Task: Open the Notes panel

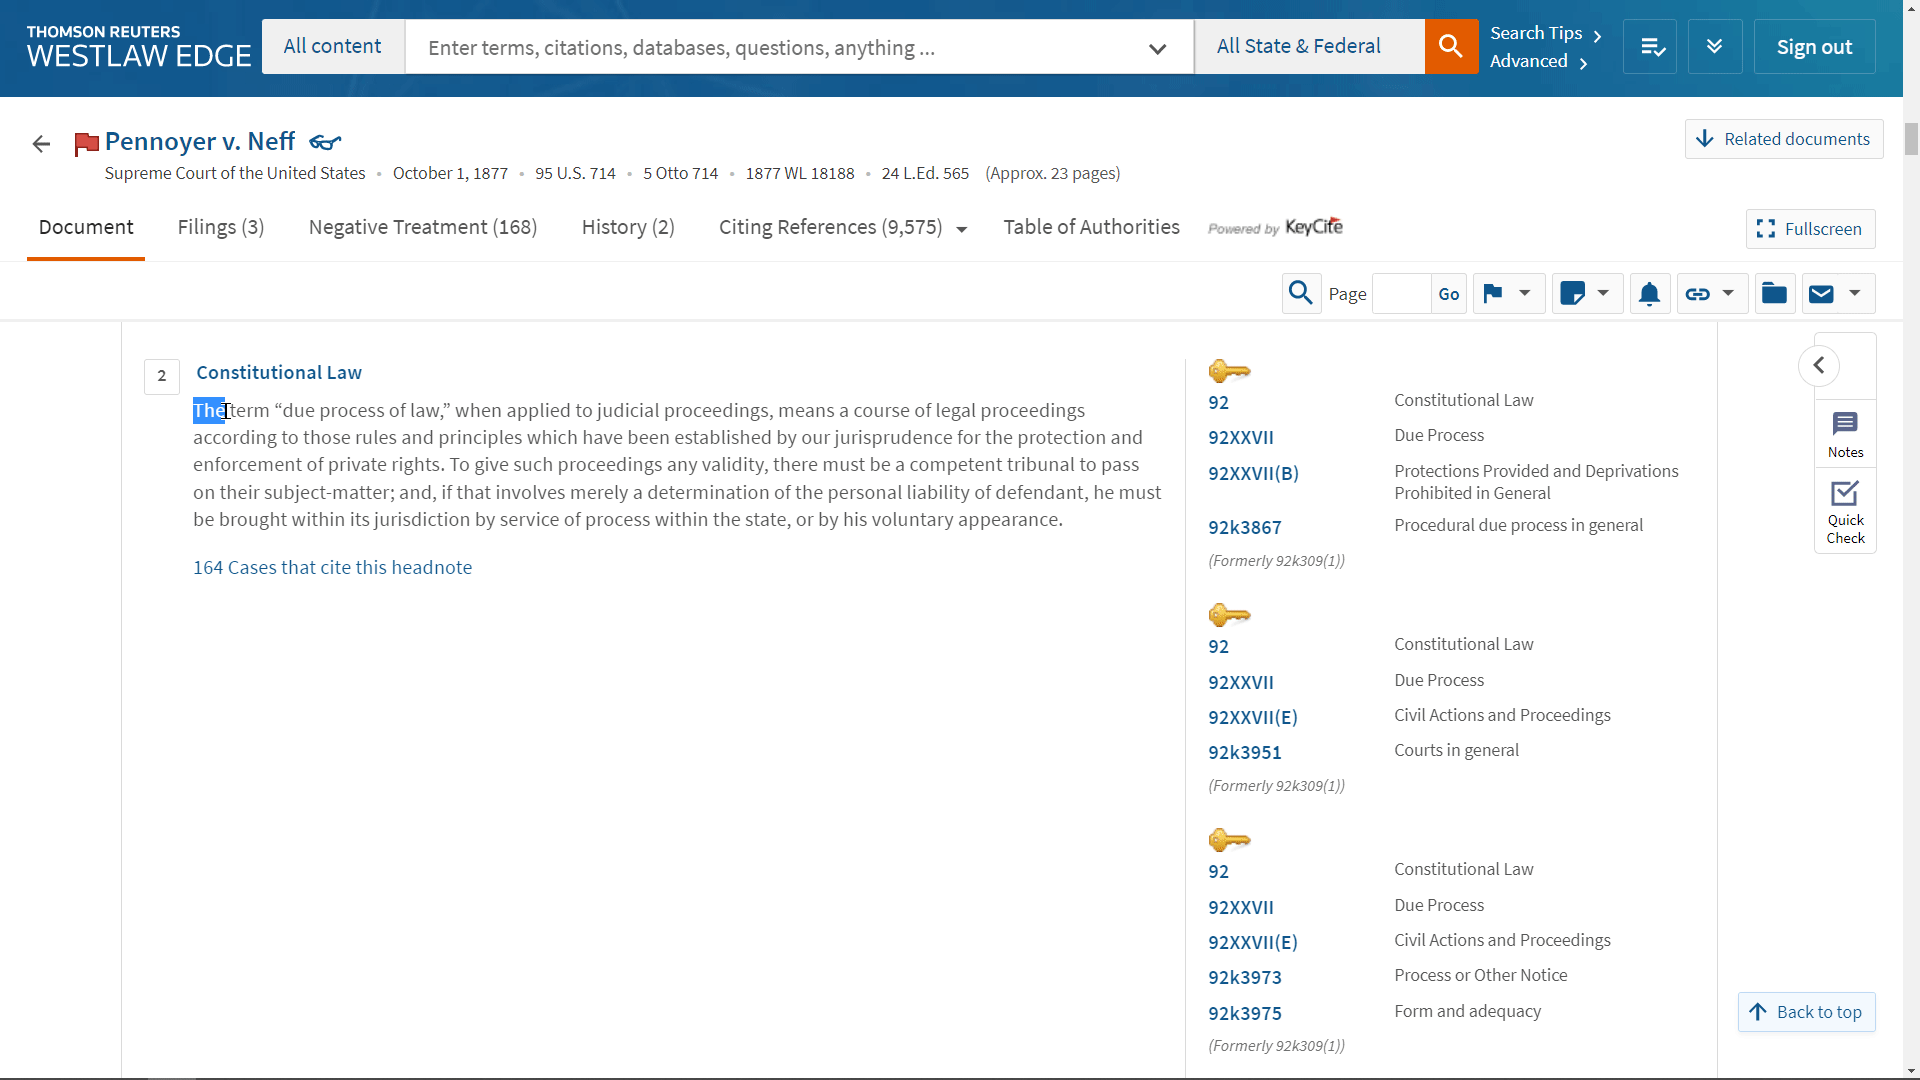Action: pyautogui.click(x=1845, y=432)
